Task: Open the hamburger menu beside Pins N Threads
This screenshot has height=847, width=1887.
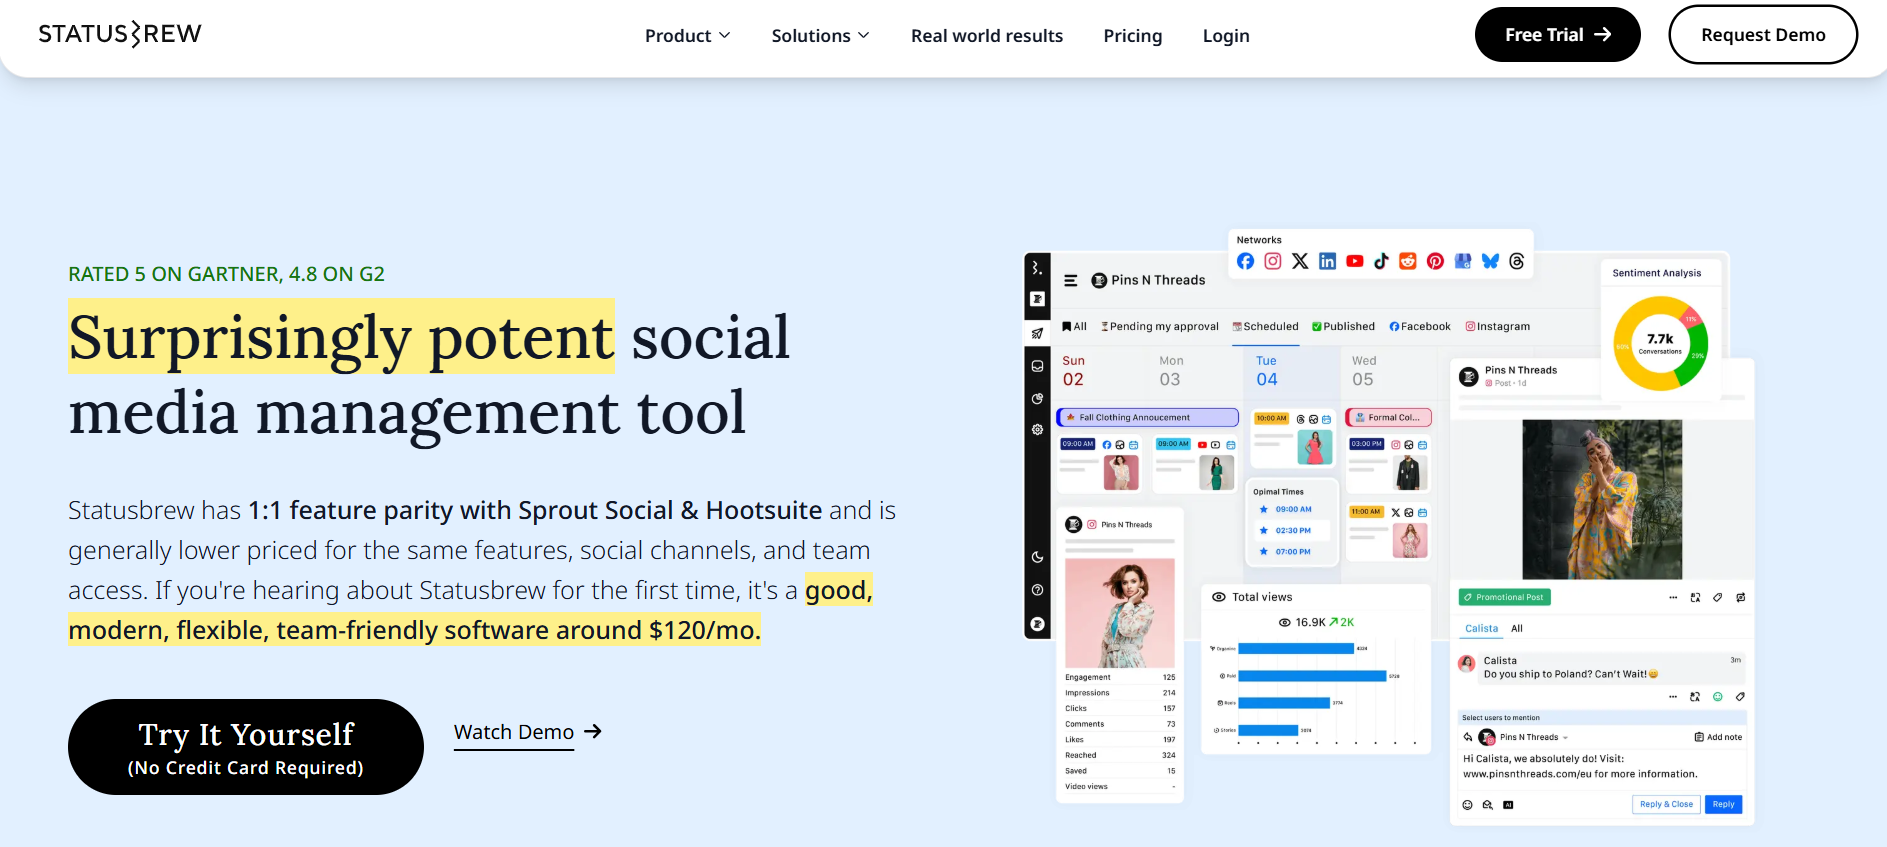Action: click(1071, 281)
